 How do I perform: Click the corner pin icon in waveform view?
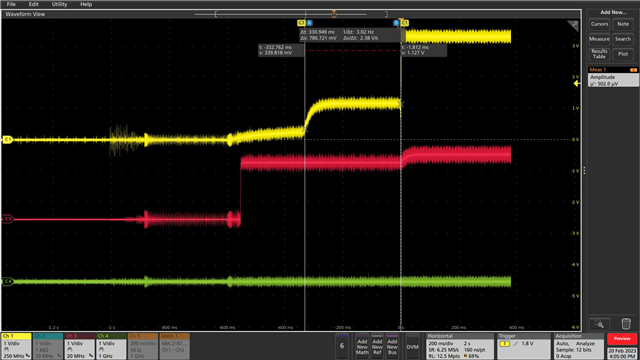click(x=573, y=26)
